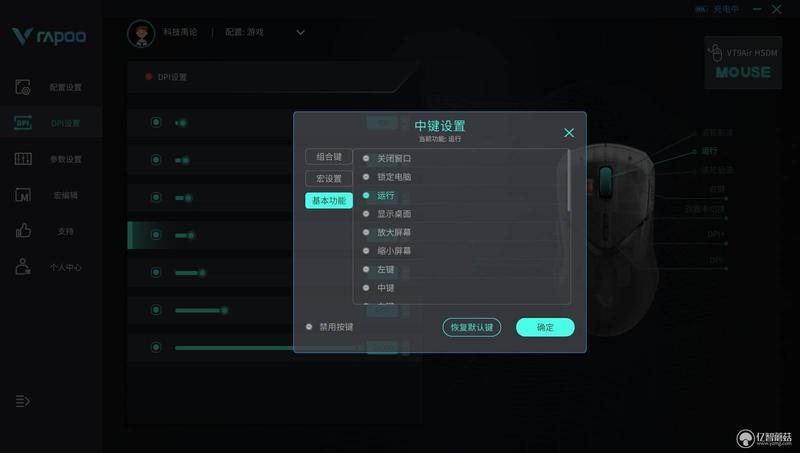Switch to the 宏设置 tab
Image resolution: width=800 pixels, height=453 pixels.
329,179
